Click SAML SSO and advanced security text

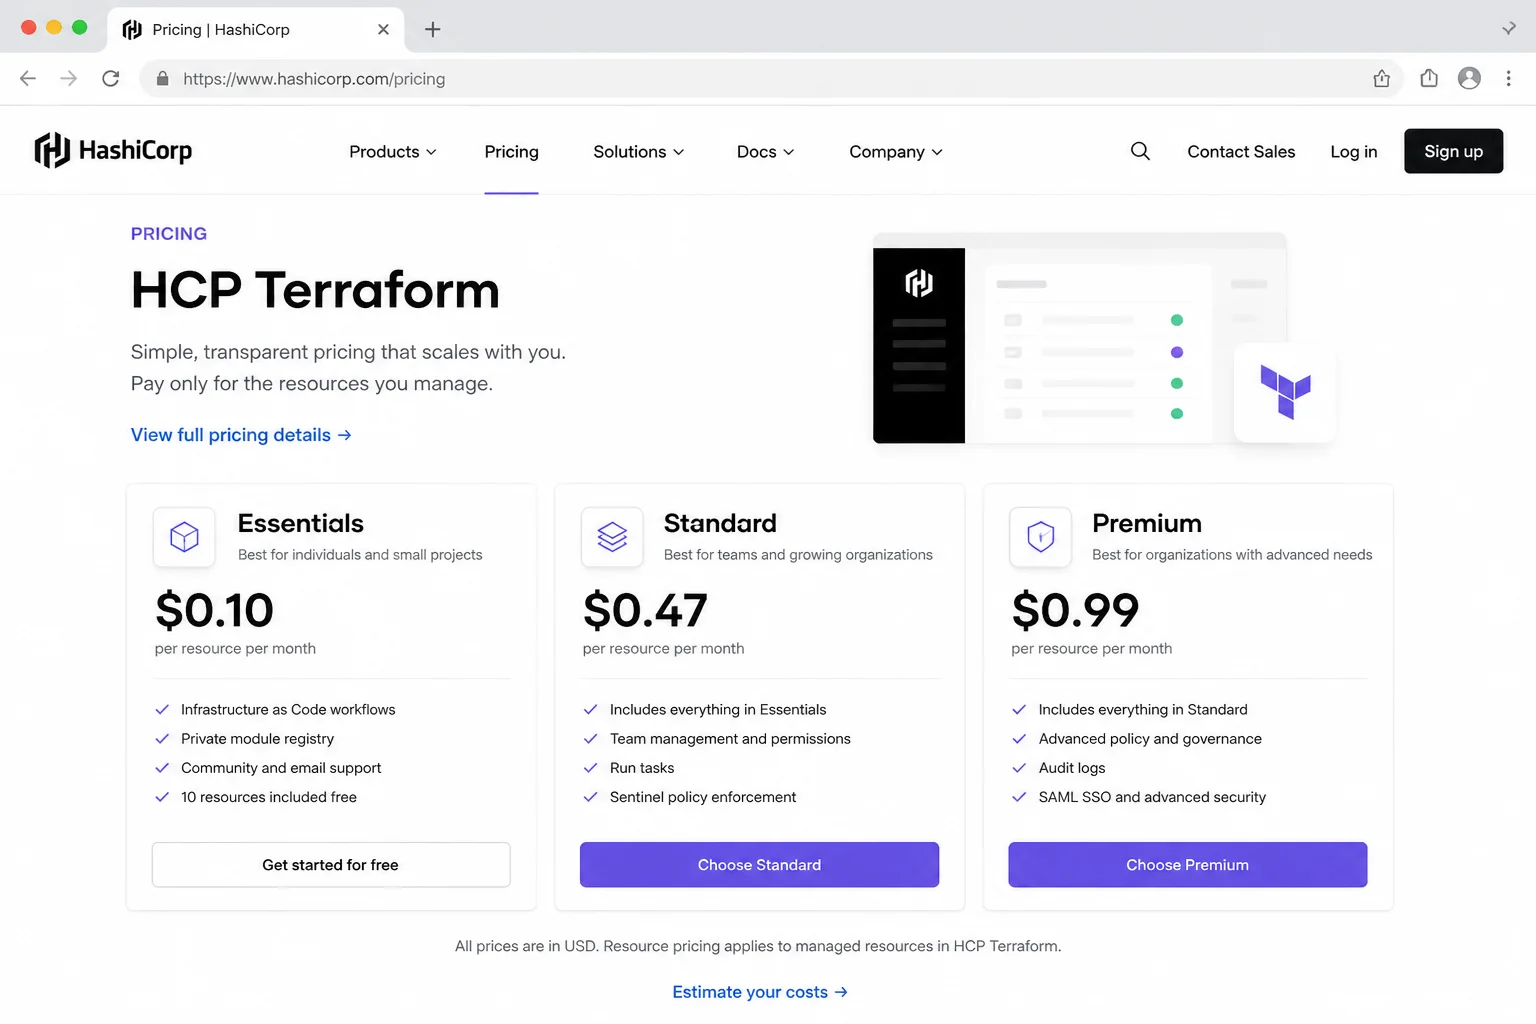(1152, 797)
